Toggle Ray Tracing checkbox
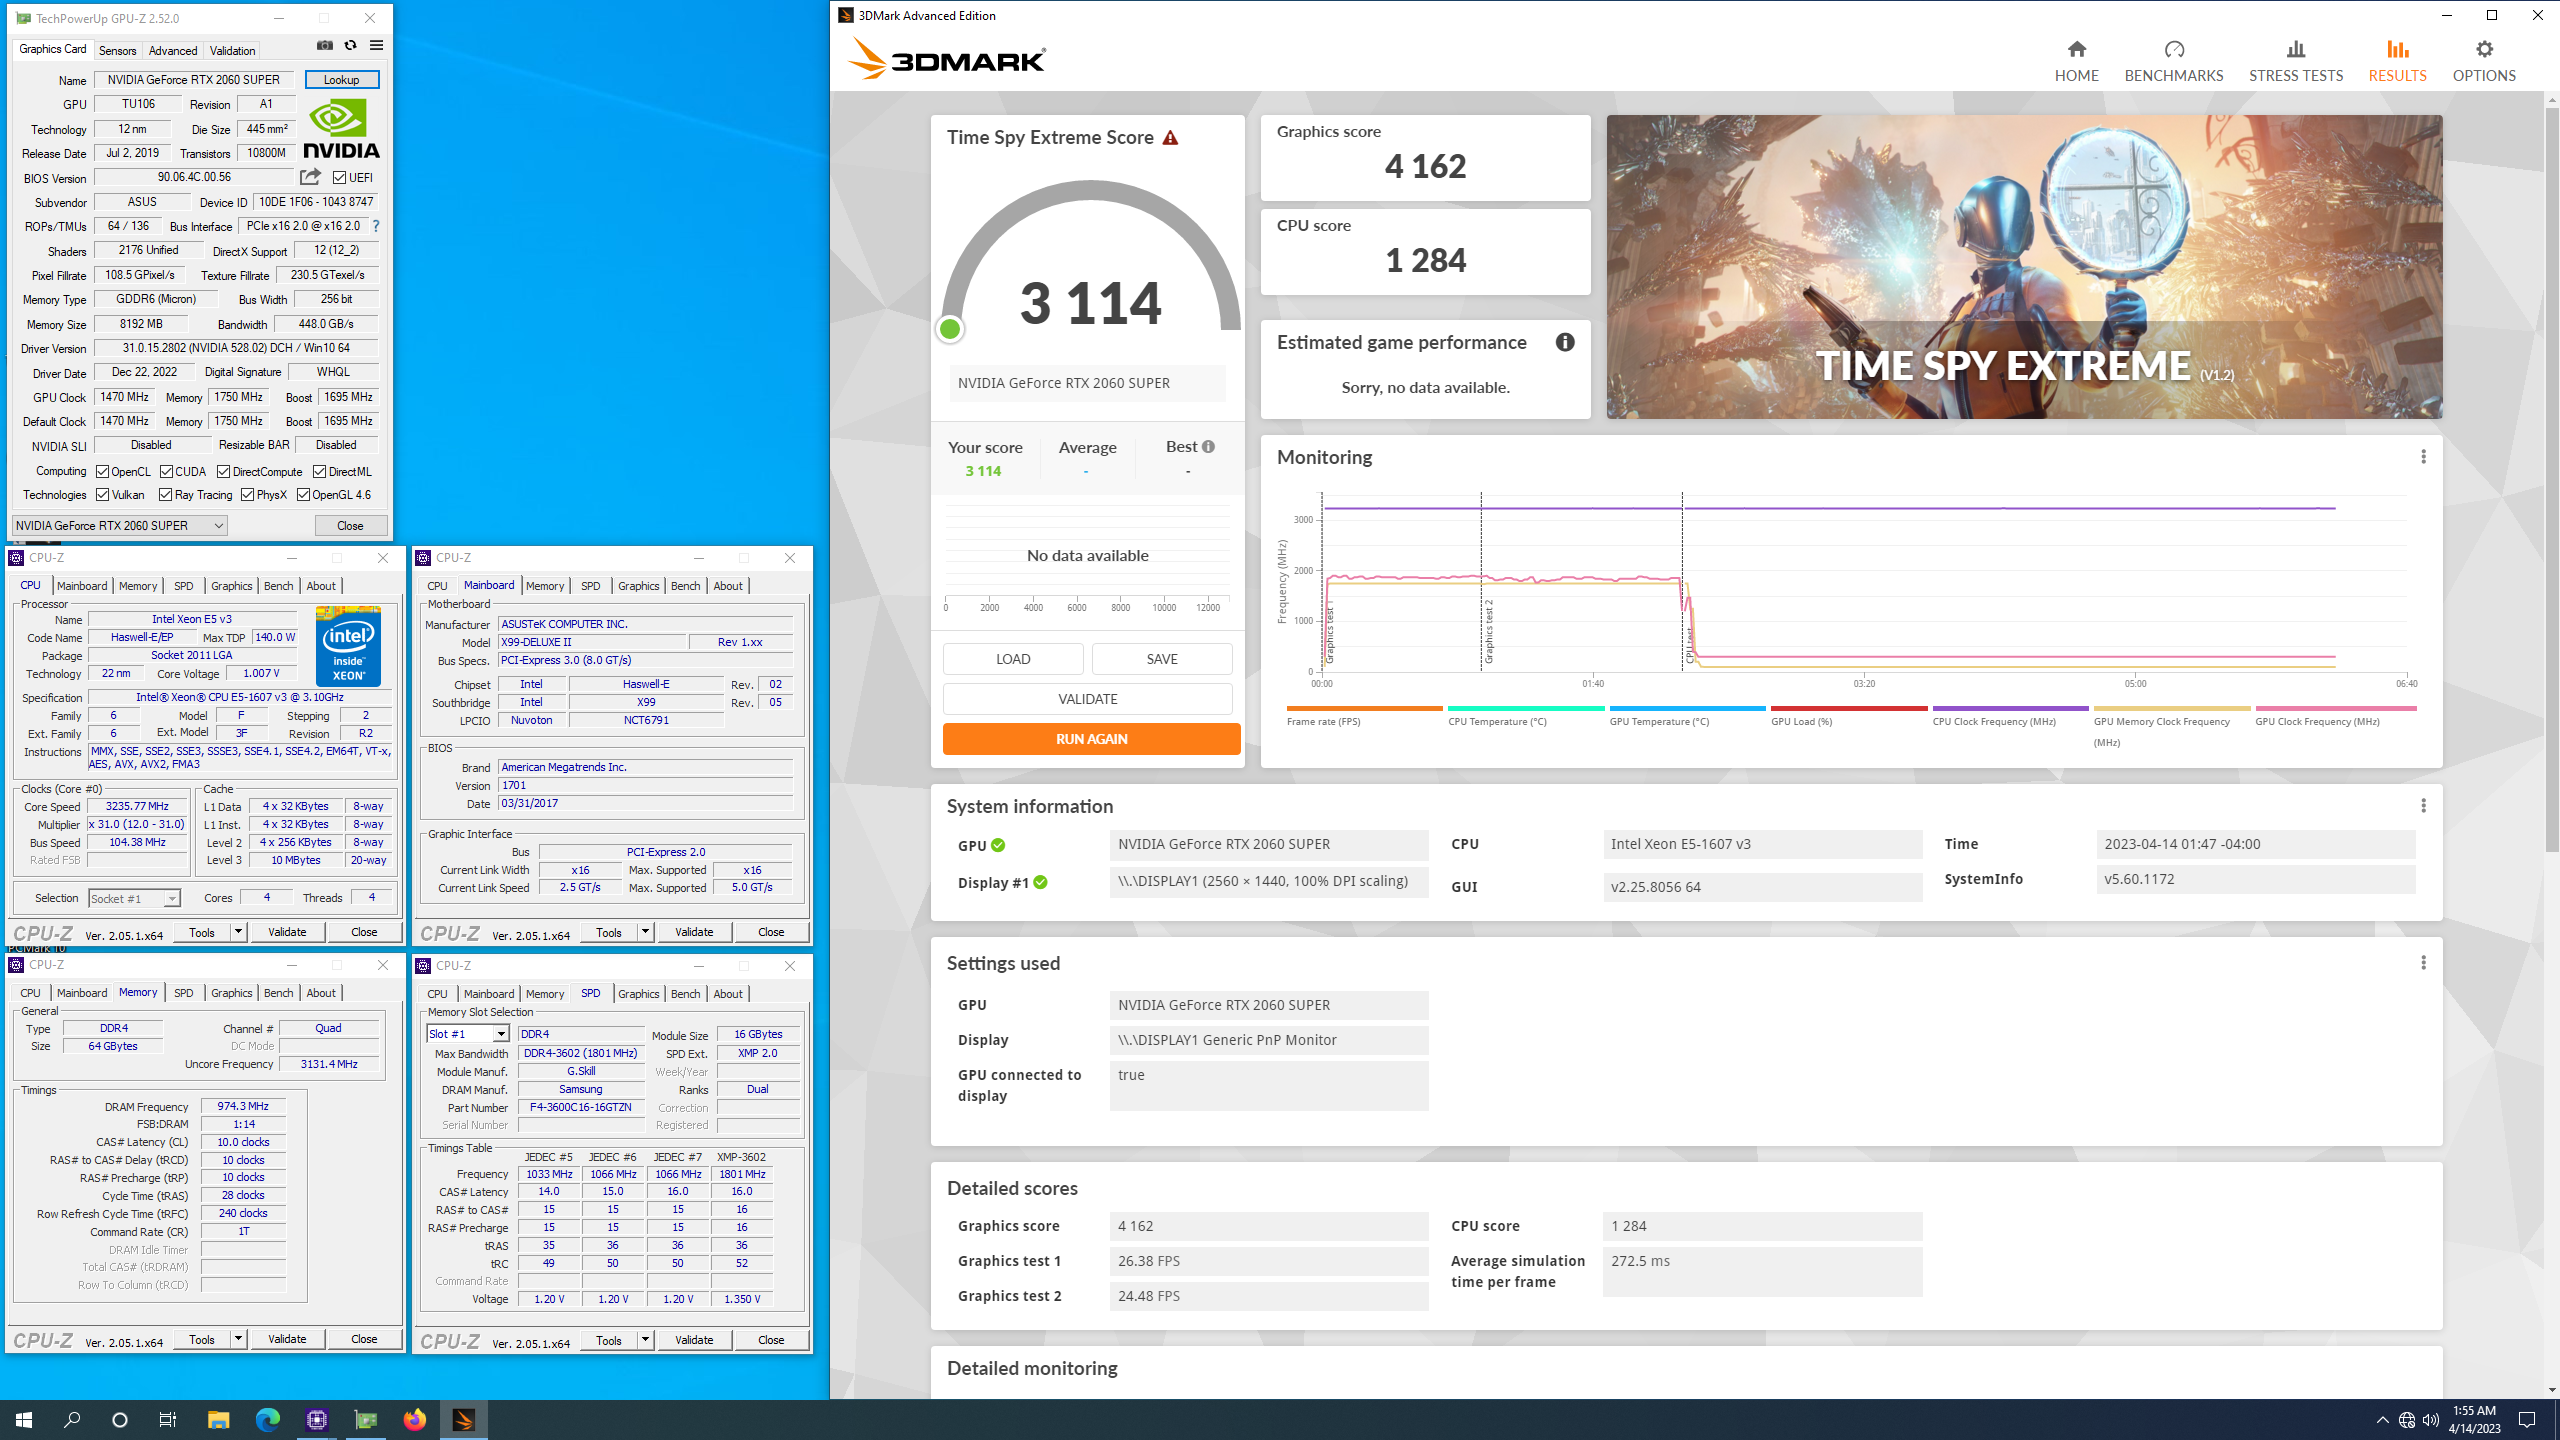 coord(166,495)
